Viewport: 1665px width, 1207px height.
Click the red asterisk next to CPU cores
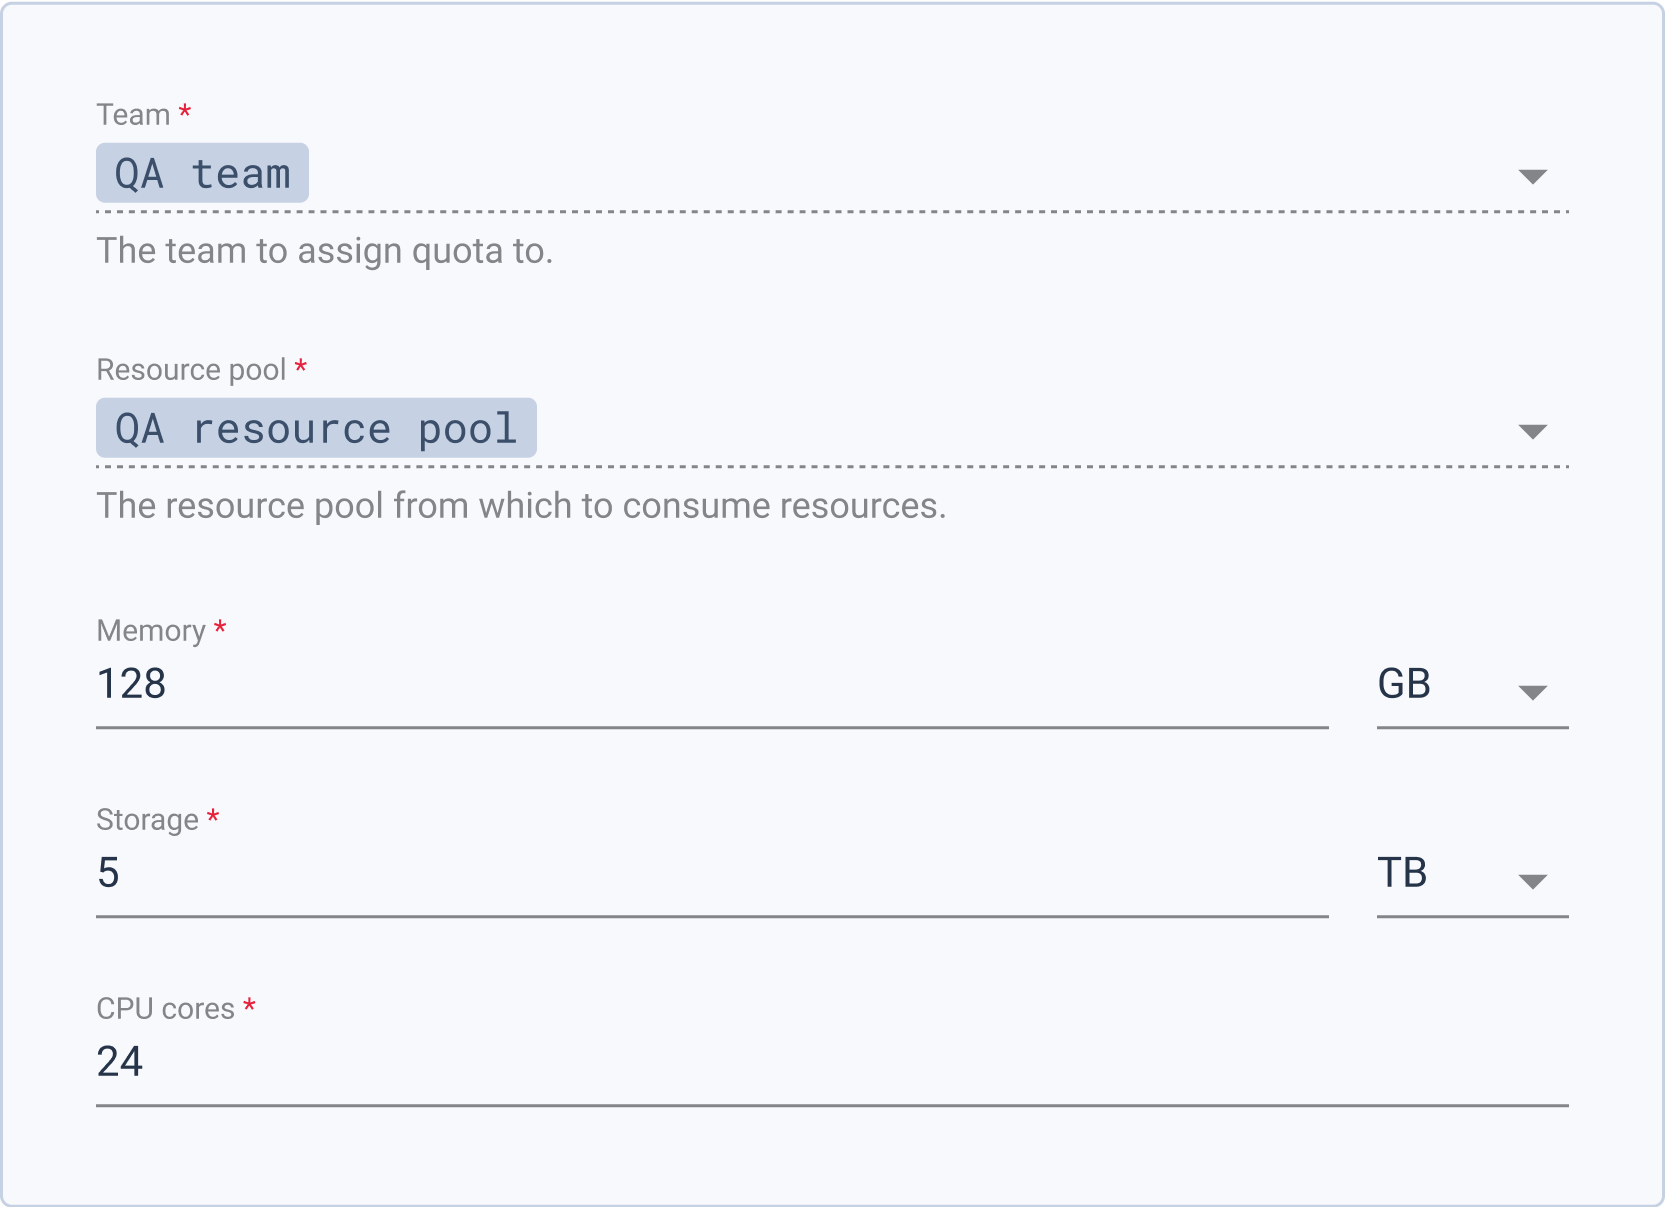point(249,1006)
